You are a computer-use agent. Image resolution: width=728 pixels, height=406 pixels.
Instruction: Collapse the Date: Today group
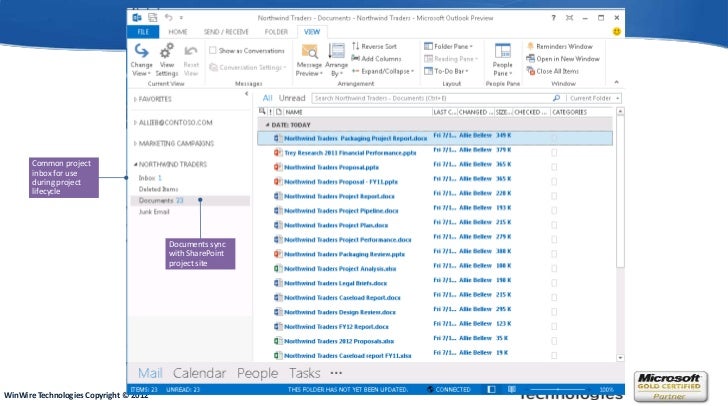click(x=267, y=125)
